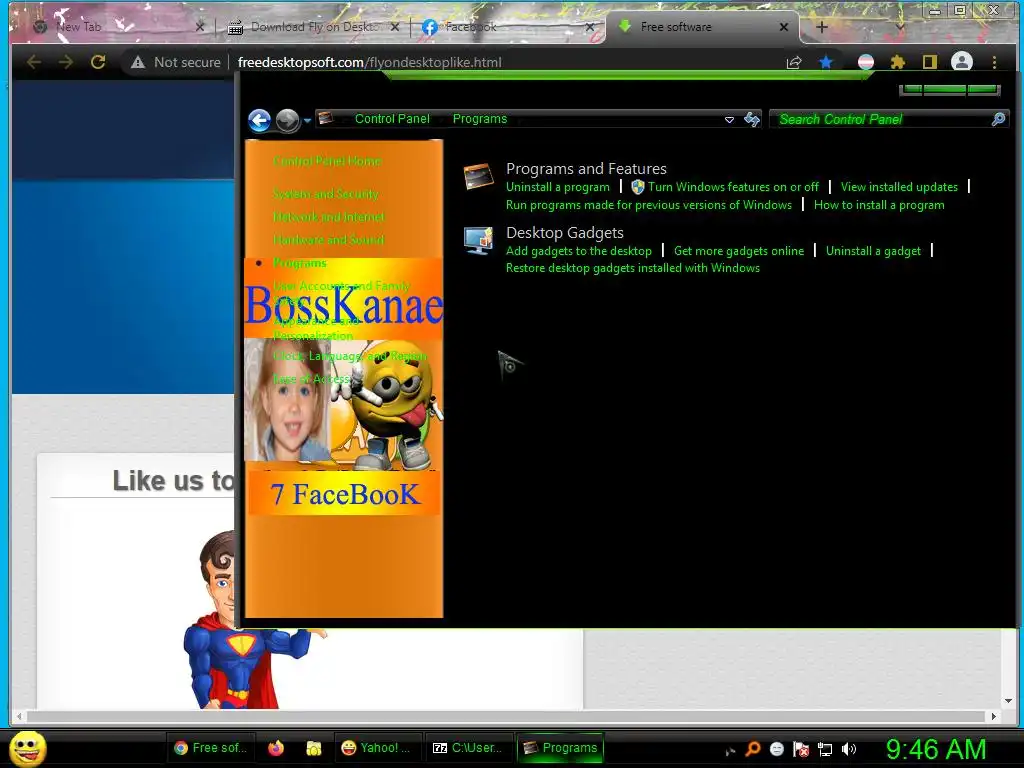The image size is (1024, 768).
Task: Open Run programs made for previous versions
Action: (648, 205)
